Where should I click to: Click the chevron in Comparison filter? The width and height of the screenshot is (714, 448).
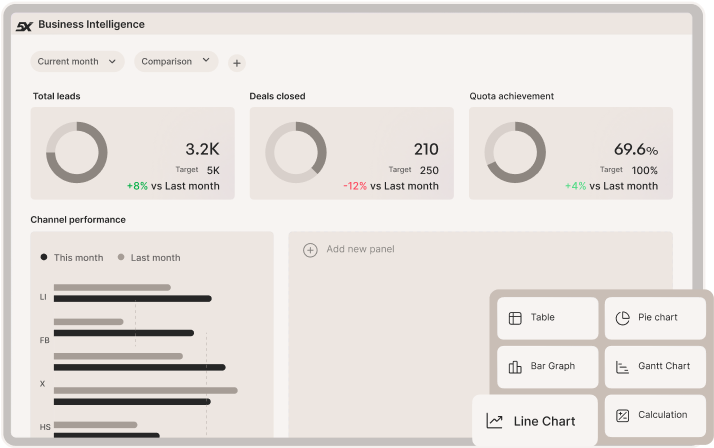[x=206, y=60]
